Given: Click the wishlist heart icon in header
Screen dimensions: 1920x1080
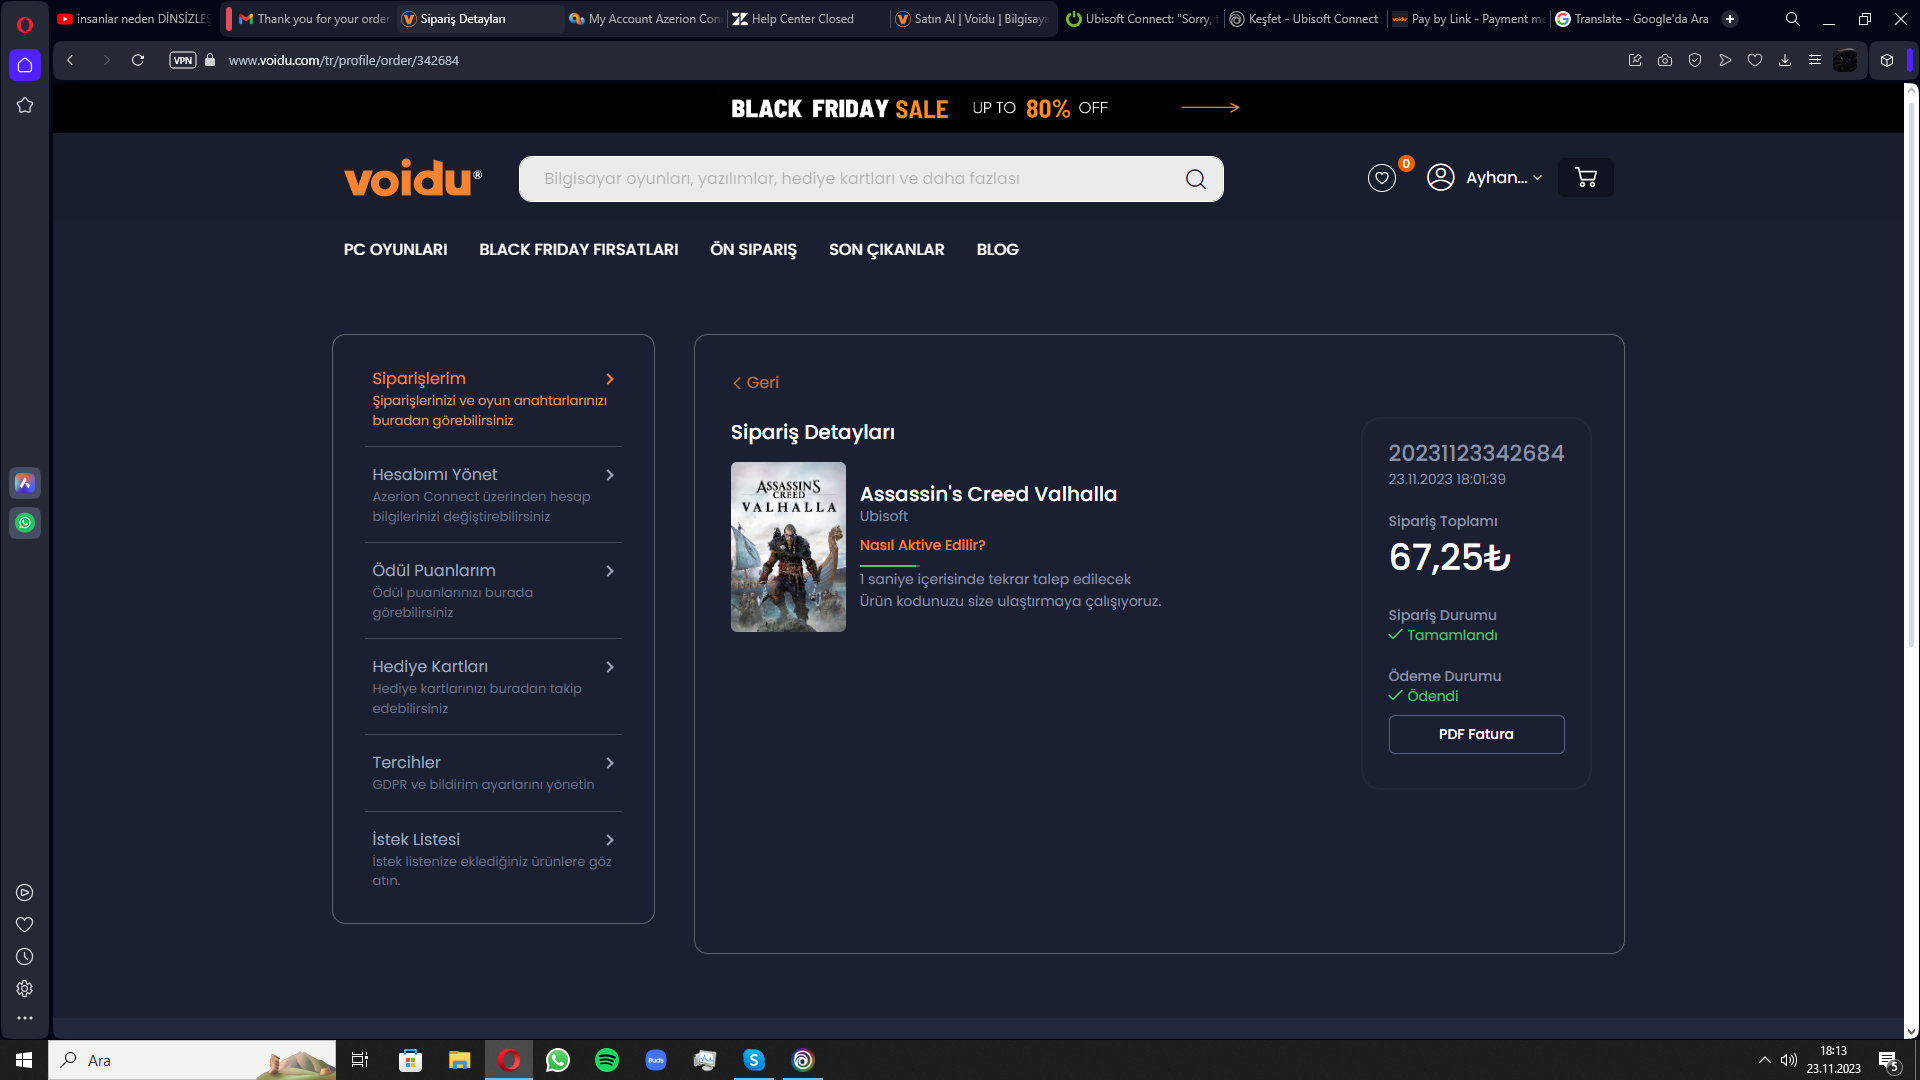Looking at the screenshot, I should pyautogui.click(x=1381, y=178).
